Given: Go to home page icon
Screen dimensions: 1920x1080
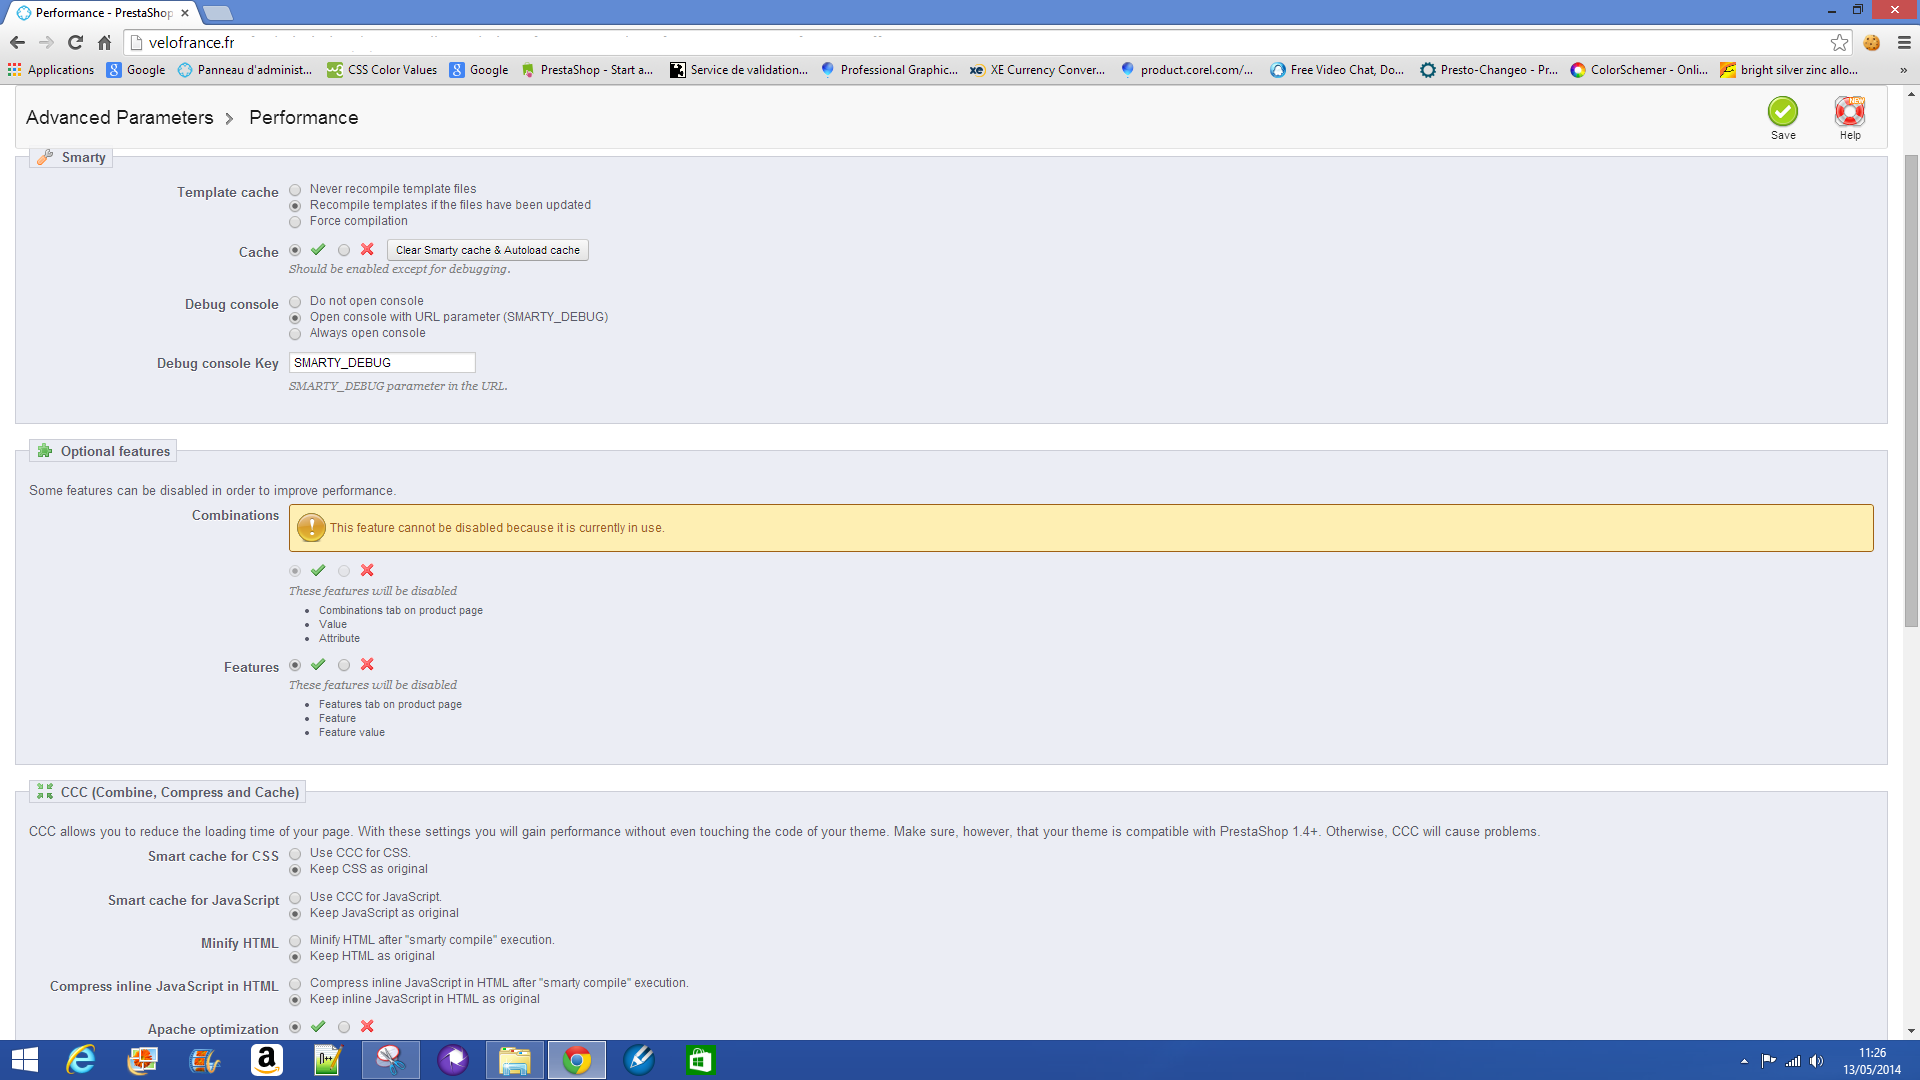Looking at the screenshot, I should 104,42.
